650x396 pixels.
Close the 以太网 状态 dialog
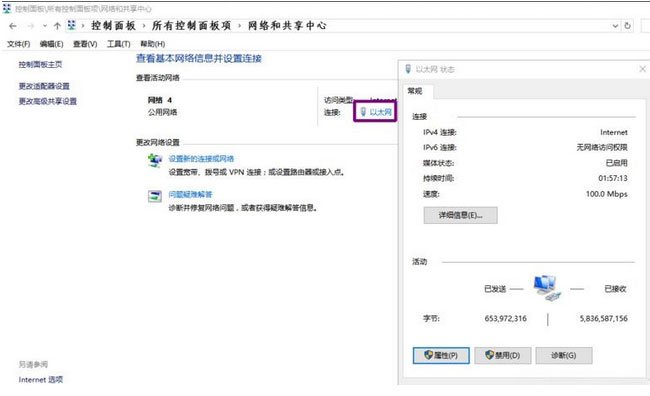click(x=642, y=69)
